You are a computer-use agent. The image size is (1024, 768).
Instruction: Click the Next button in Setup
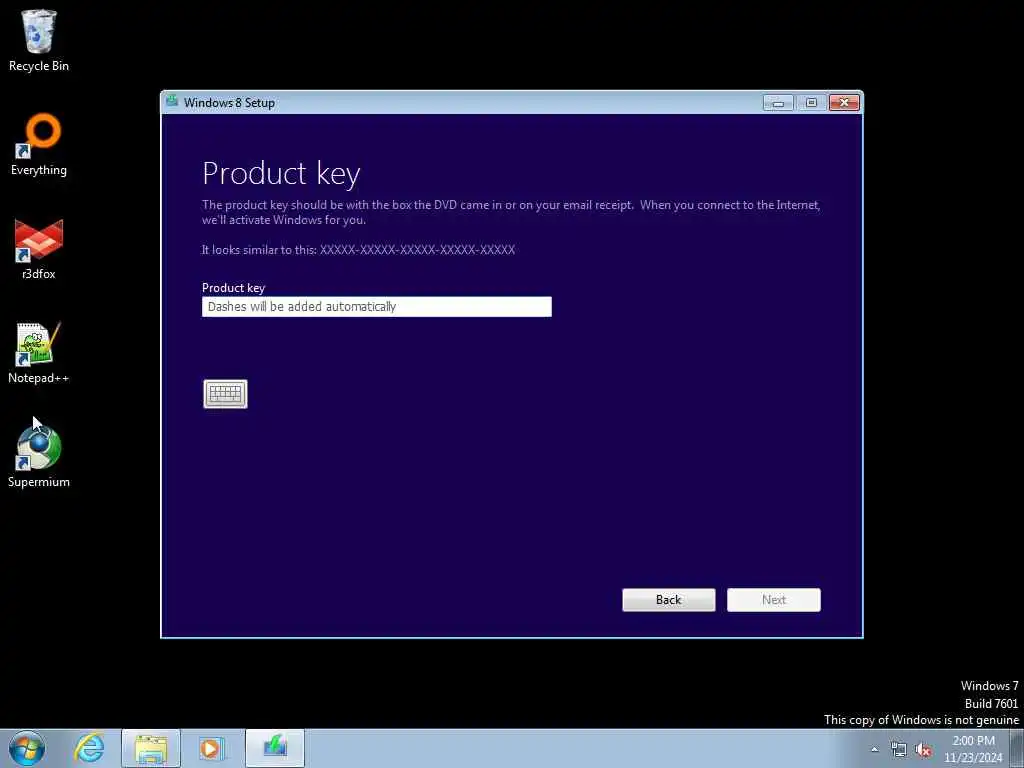point(774,600)
